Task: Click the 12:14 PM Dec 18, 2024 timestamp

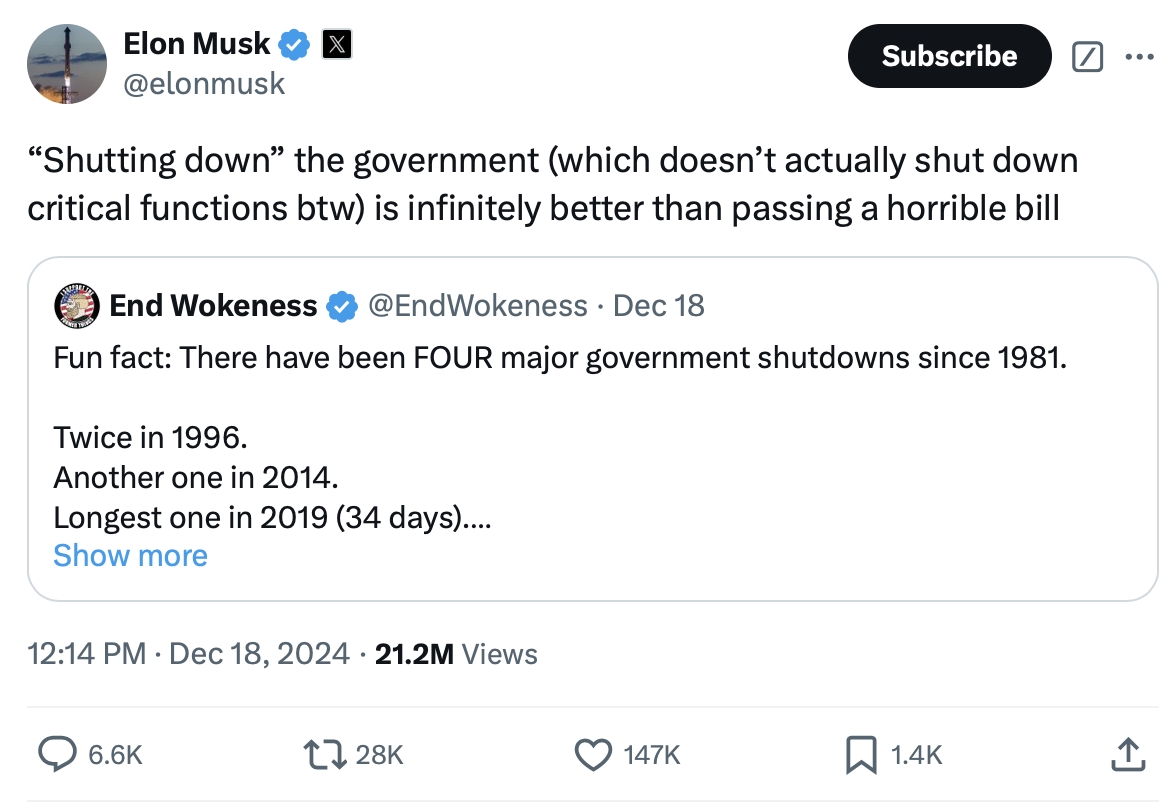Action: point(189,655)
